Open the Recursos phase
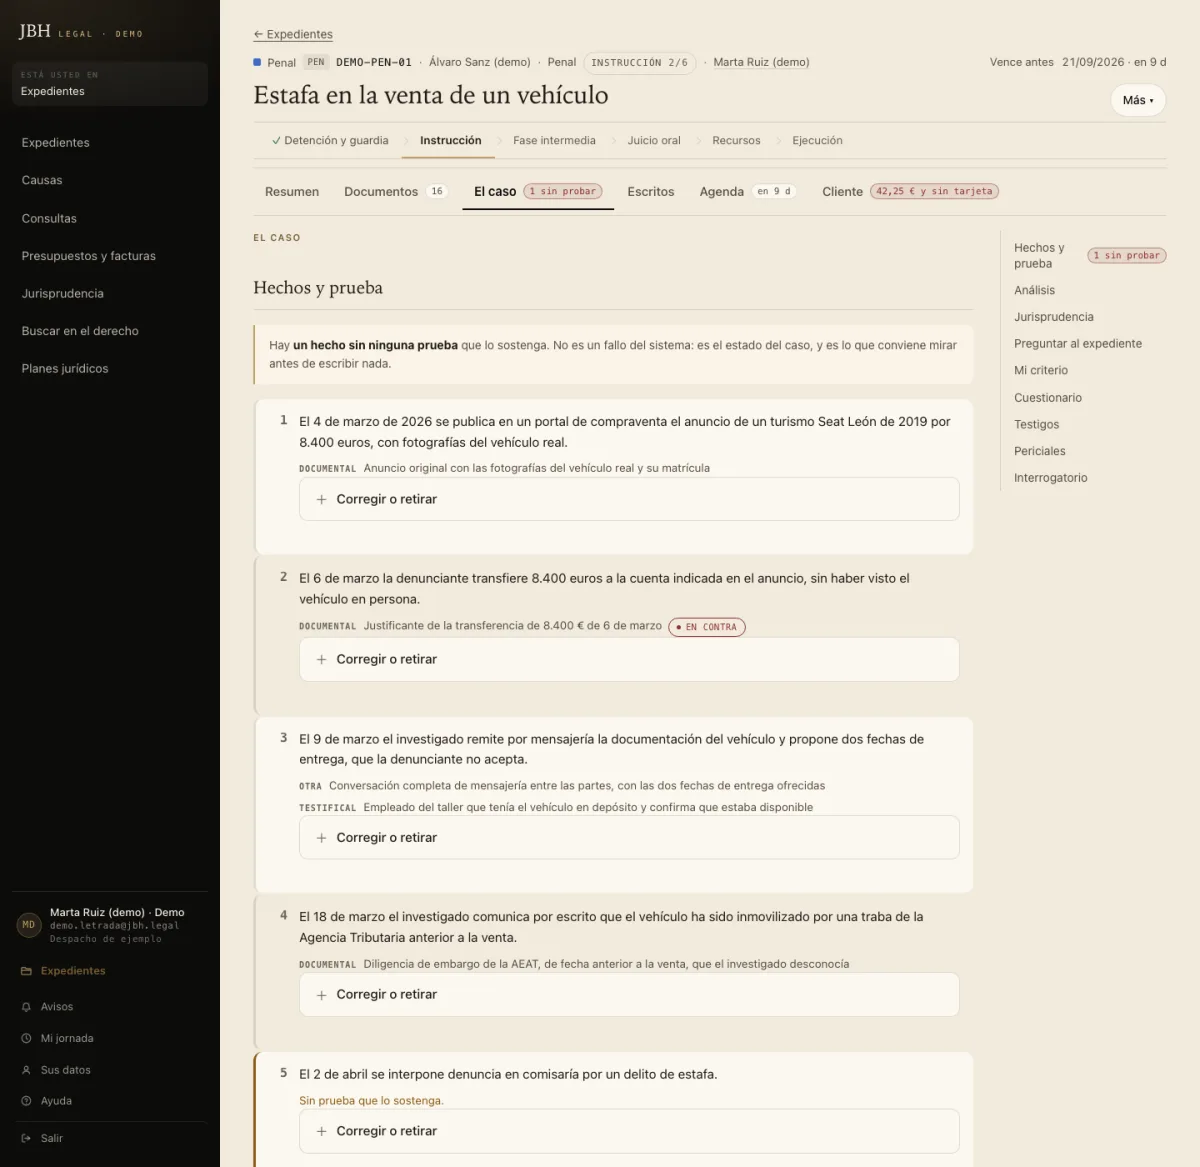This screenshot has height=1167, width=1200. point(736,141)
